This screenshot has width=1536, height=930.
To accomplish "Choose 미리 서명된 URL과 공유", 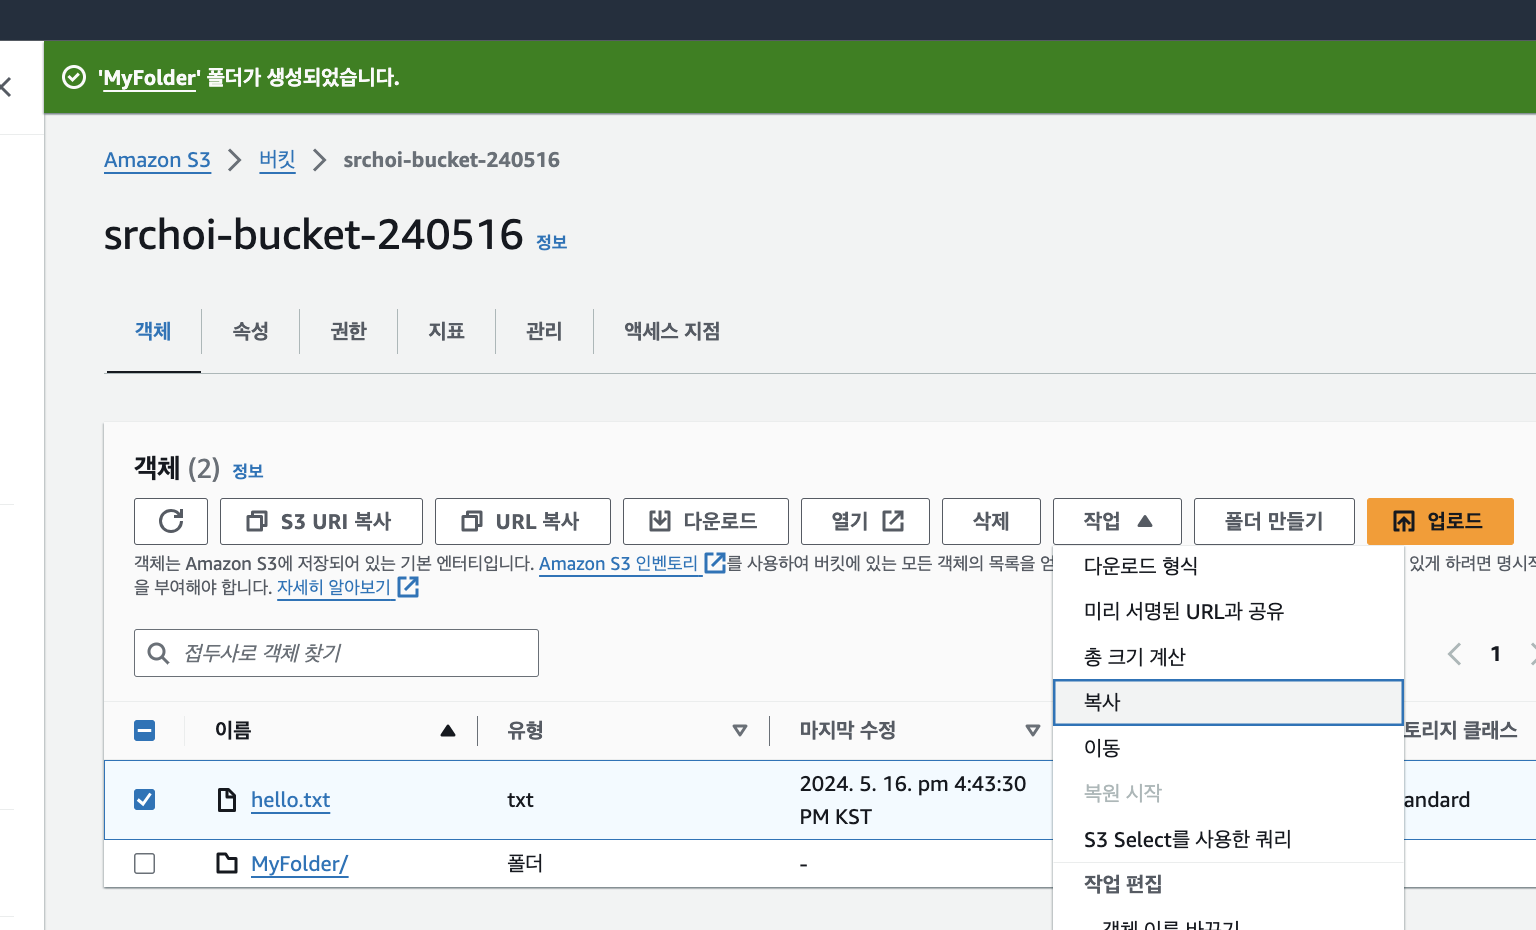I will 1228,611.
